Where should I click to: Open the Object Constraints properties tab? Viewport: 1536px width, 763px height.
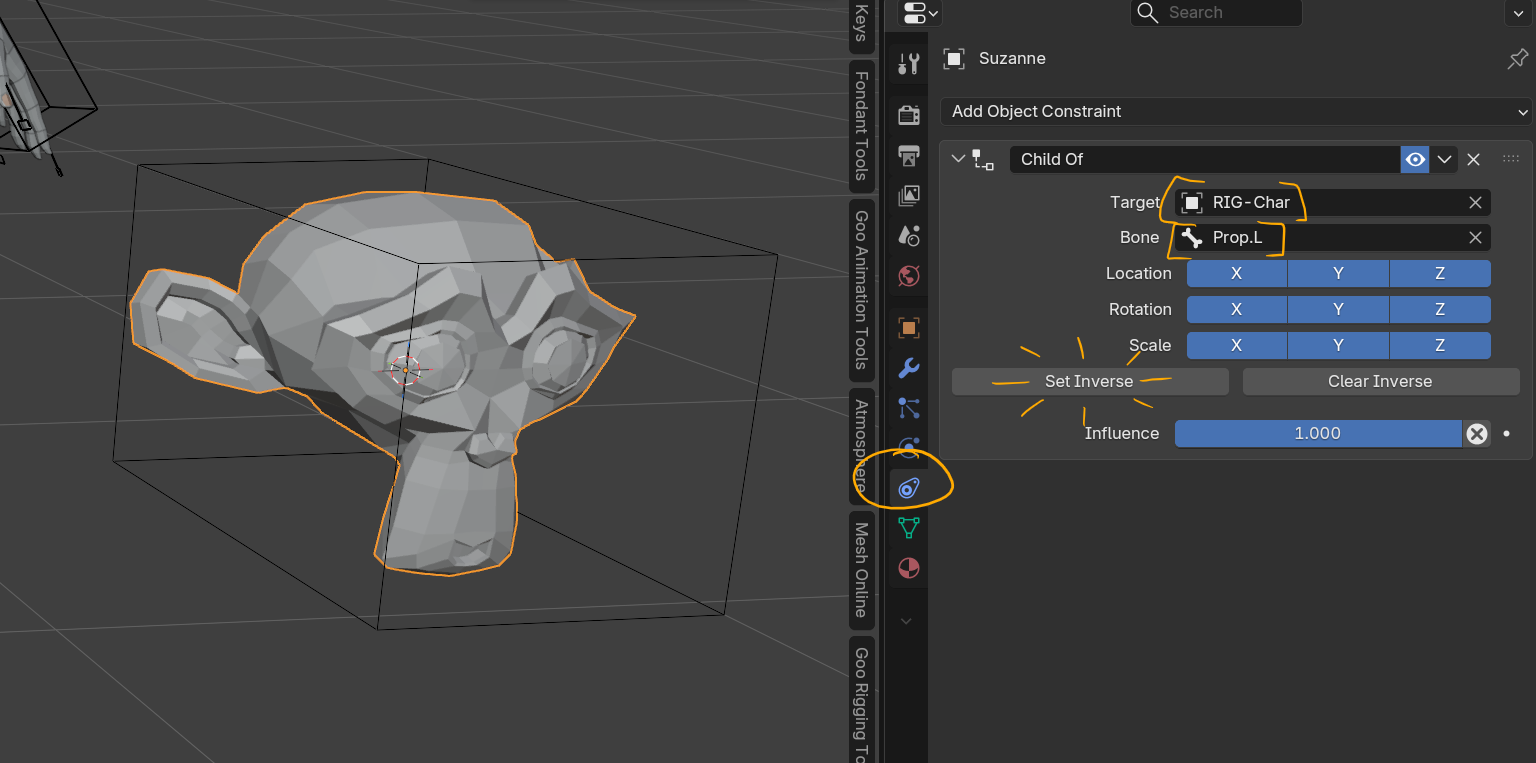pyautogui.click(x=908, y=488)
